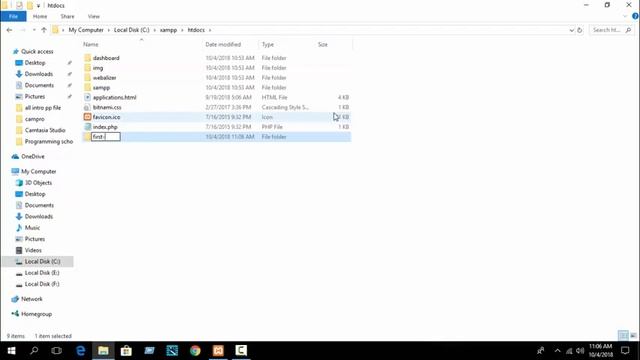Switch to the View tab
Viewport: 640px width, 360px height.
(x=93, y=16)
